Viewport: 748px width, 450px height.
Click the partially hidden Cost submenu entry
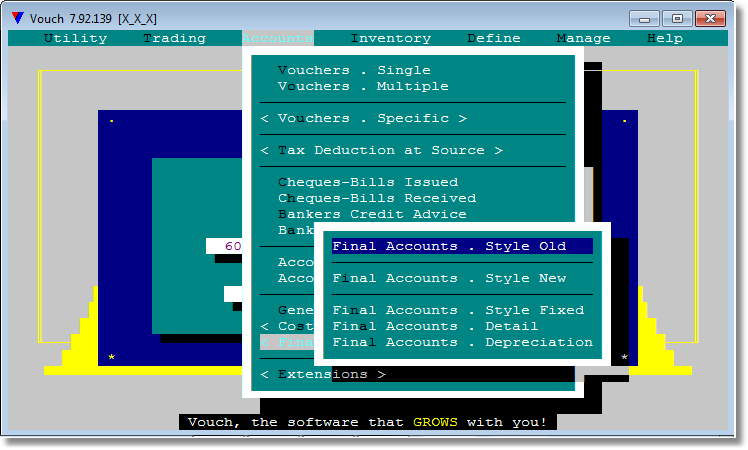coord(287,326)
